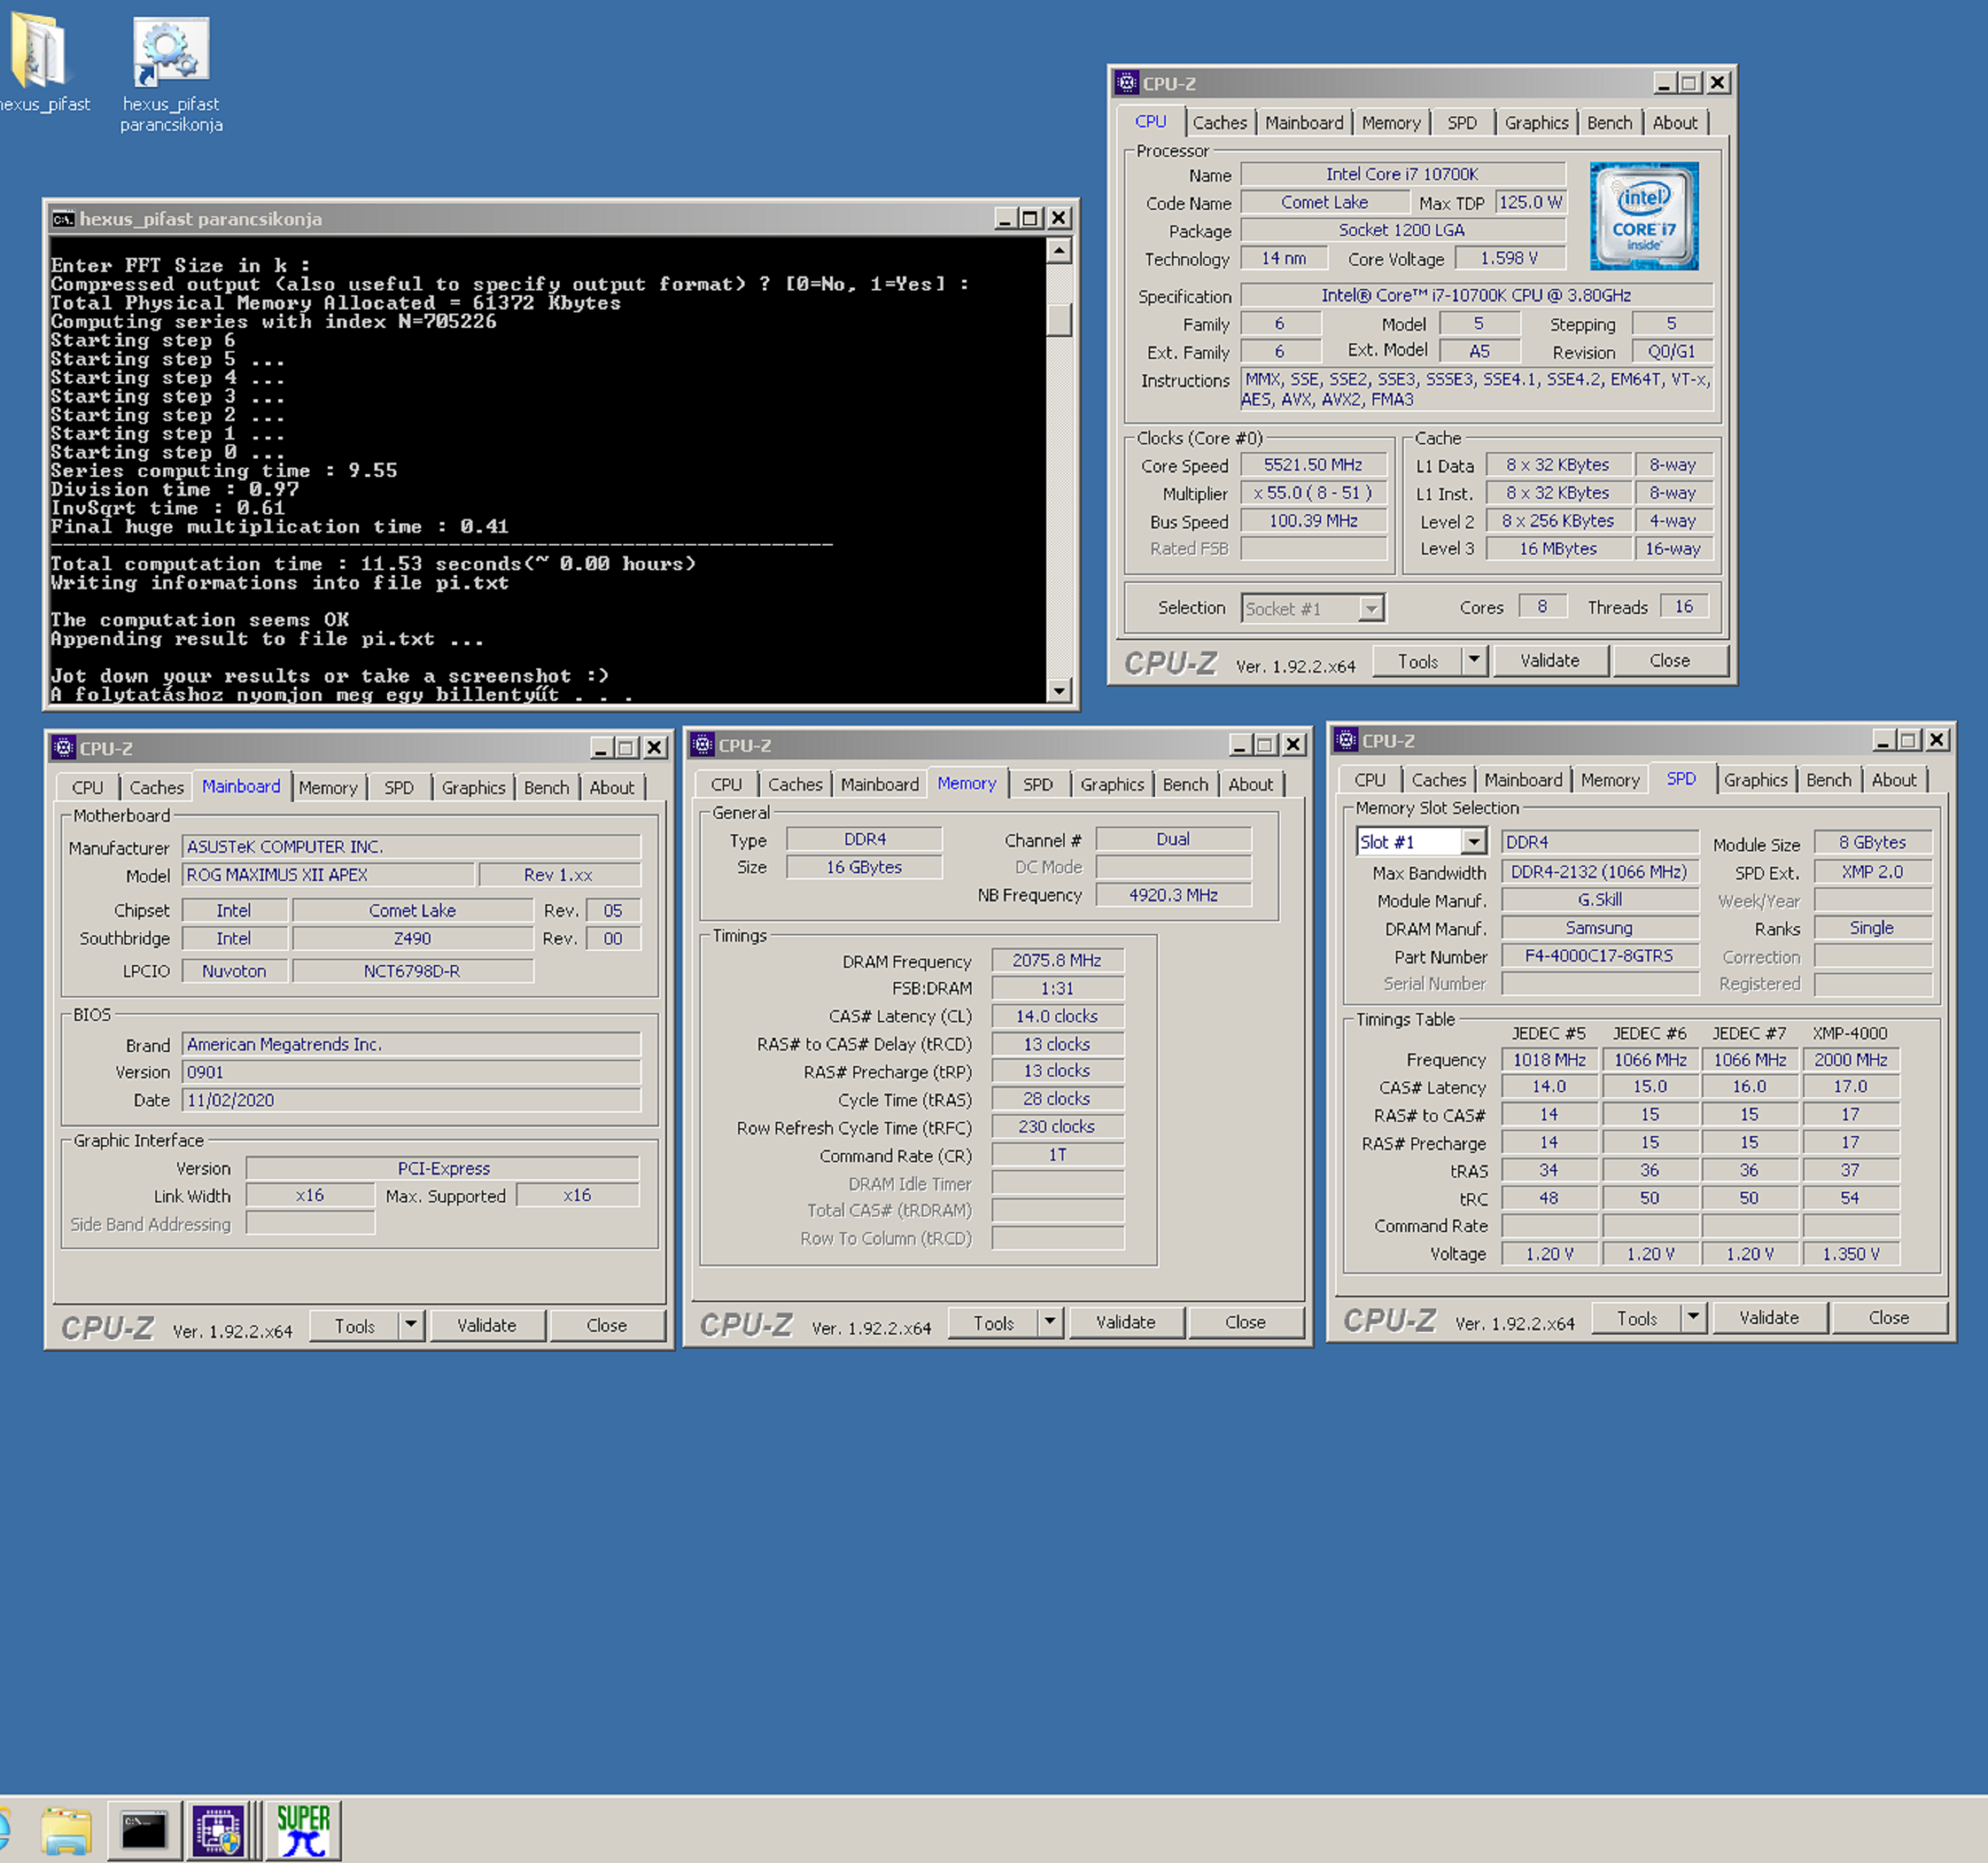The width and height of the screenshot is (1988, 1863).
Task: Select CPU tab in Mainboard window
Action: (87, 788)
